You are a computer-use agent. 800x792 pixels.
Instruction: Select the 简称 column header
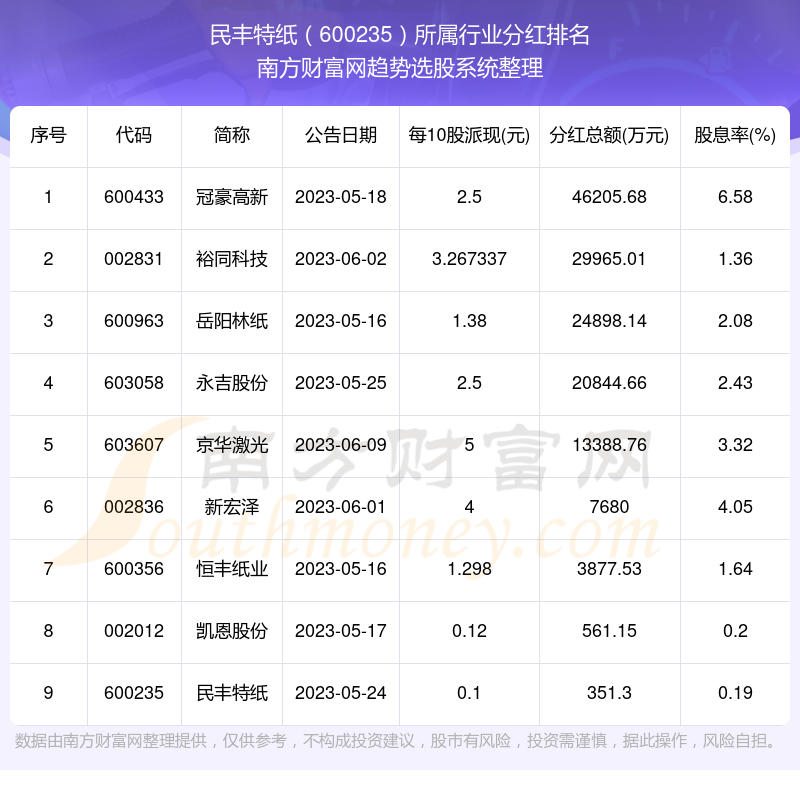point(232,135)
